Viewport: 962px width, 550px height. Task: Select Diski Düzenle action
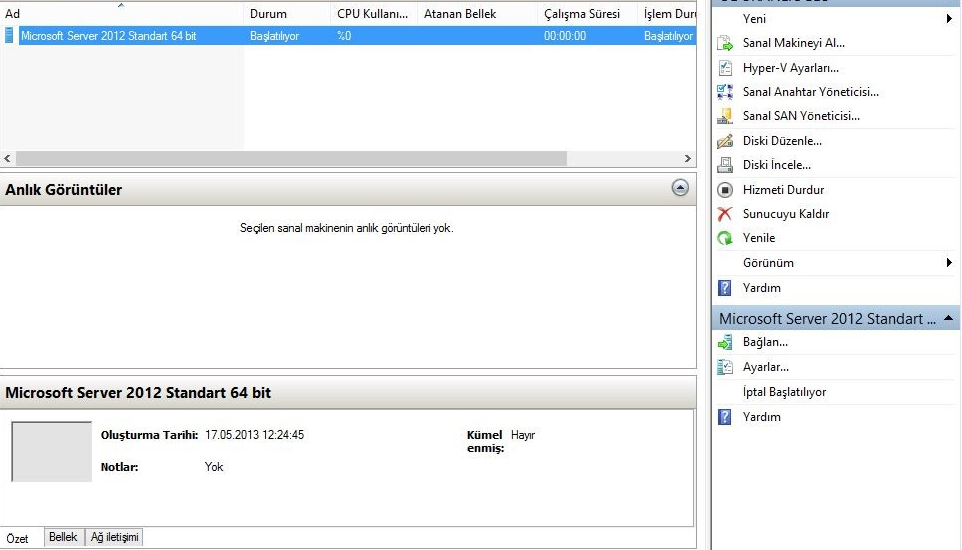pyautogui.click(x=782, y=141)
